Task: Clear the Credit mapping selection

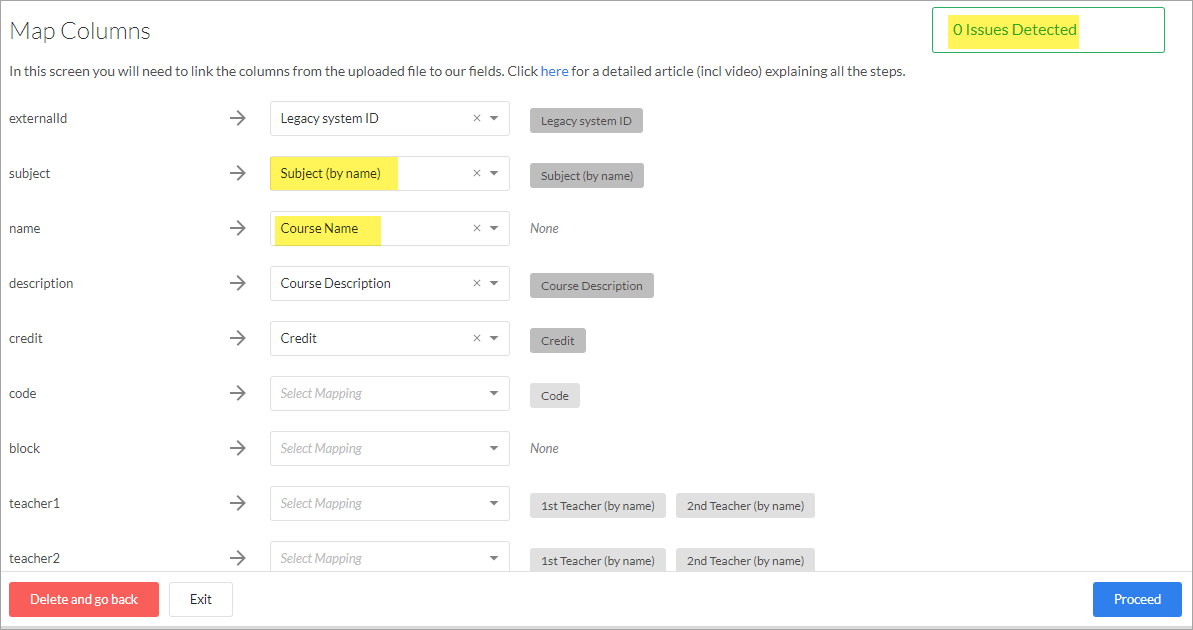Action: point(477,339)
